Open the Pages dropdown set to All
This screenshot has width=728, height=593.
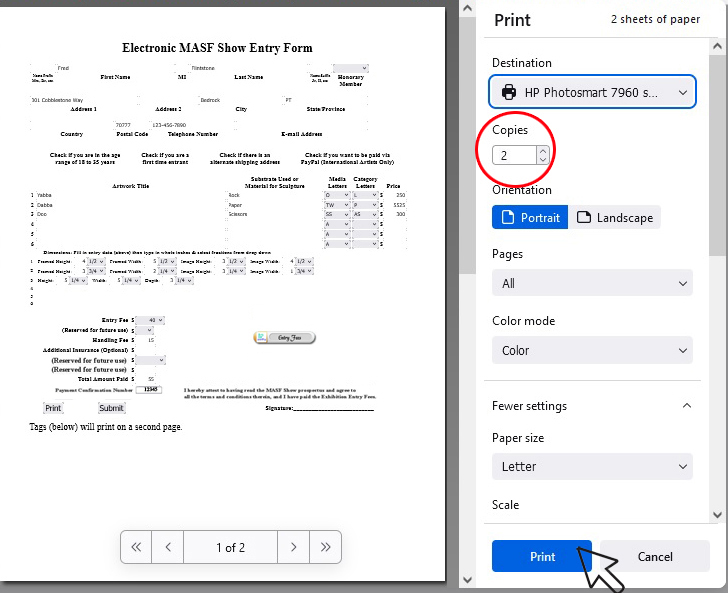point(592,283)
